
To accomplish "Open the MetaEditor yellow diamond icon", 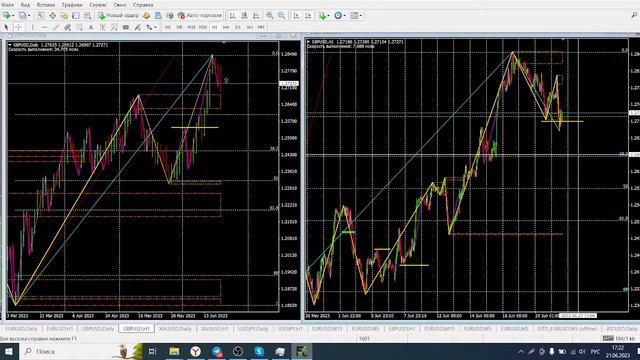I will pos(147,16).
